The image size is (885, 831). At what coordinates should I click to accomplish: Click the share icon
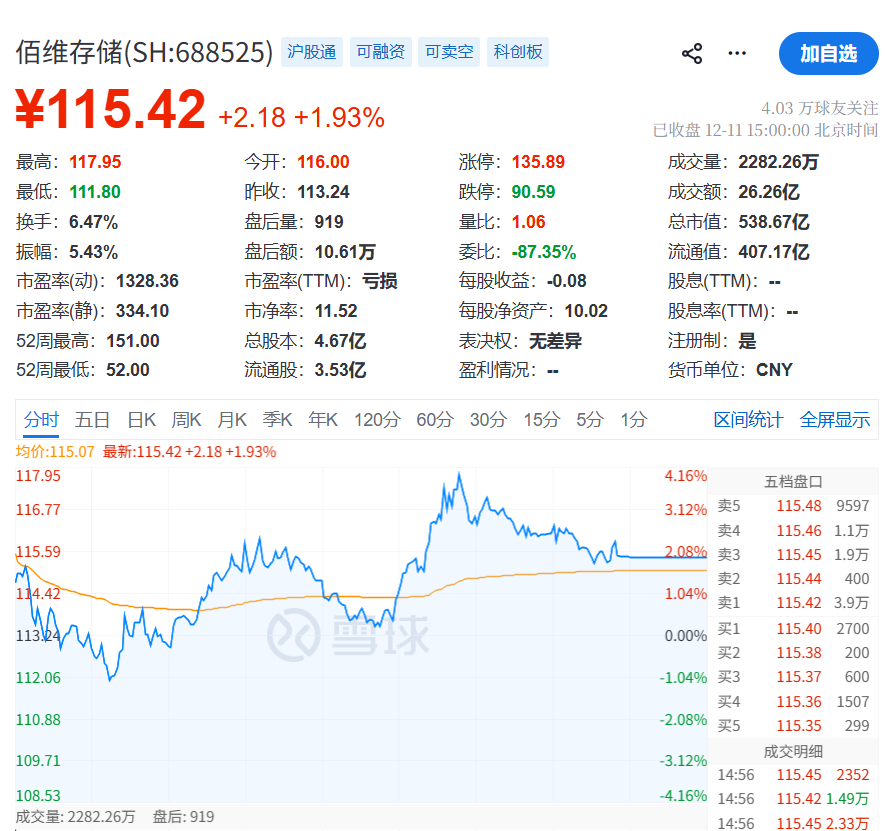[x=692, y=54]
